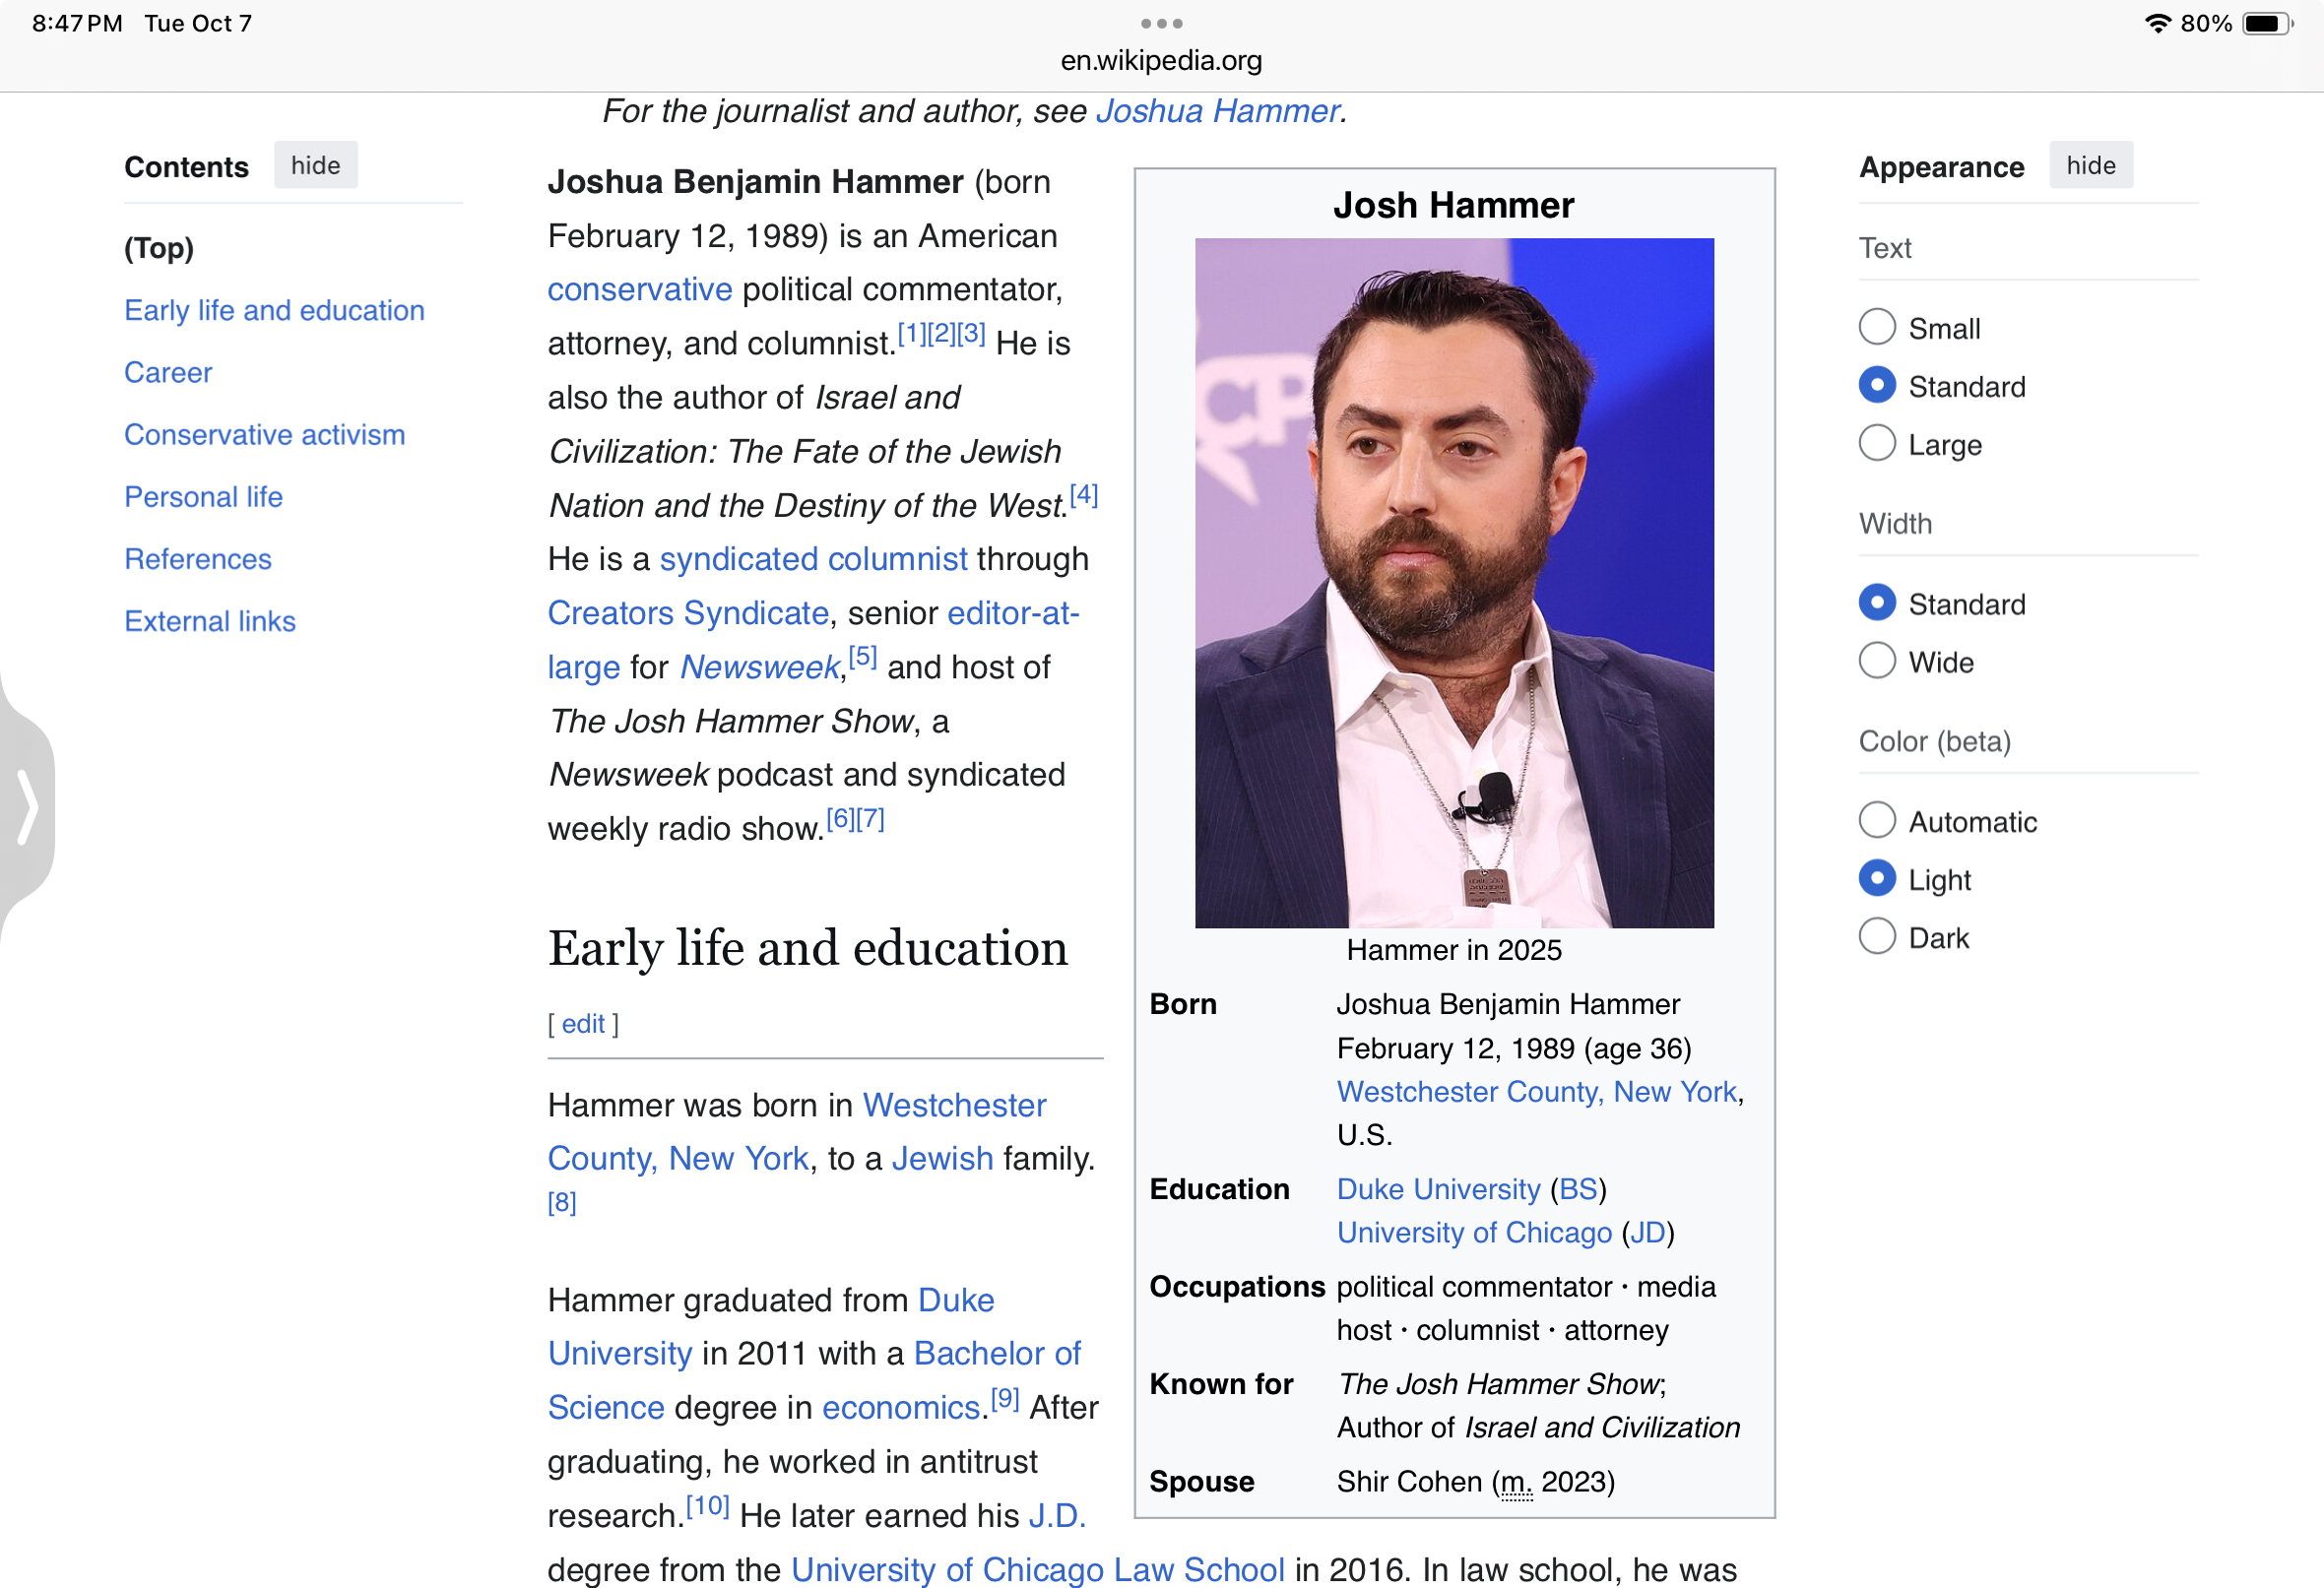Open citation reference number 4
Image resolution: width=2324 pixels, height=1588 pixels.
point(1083,494)
